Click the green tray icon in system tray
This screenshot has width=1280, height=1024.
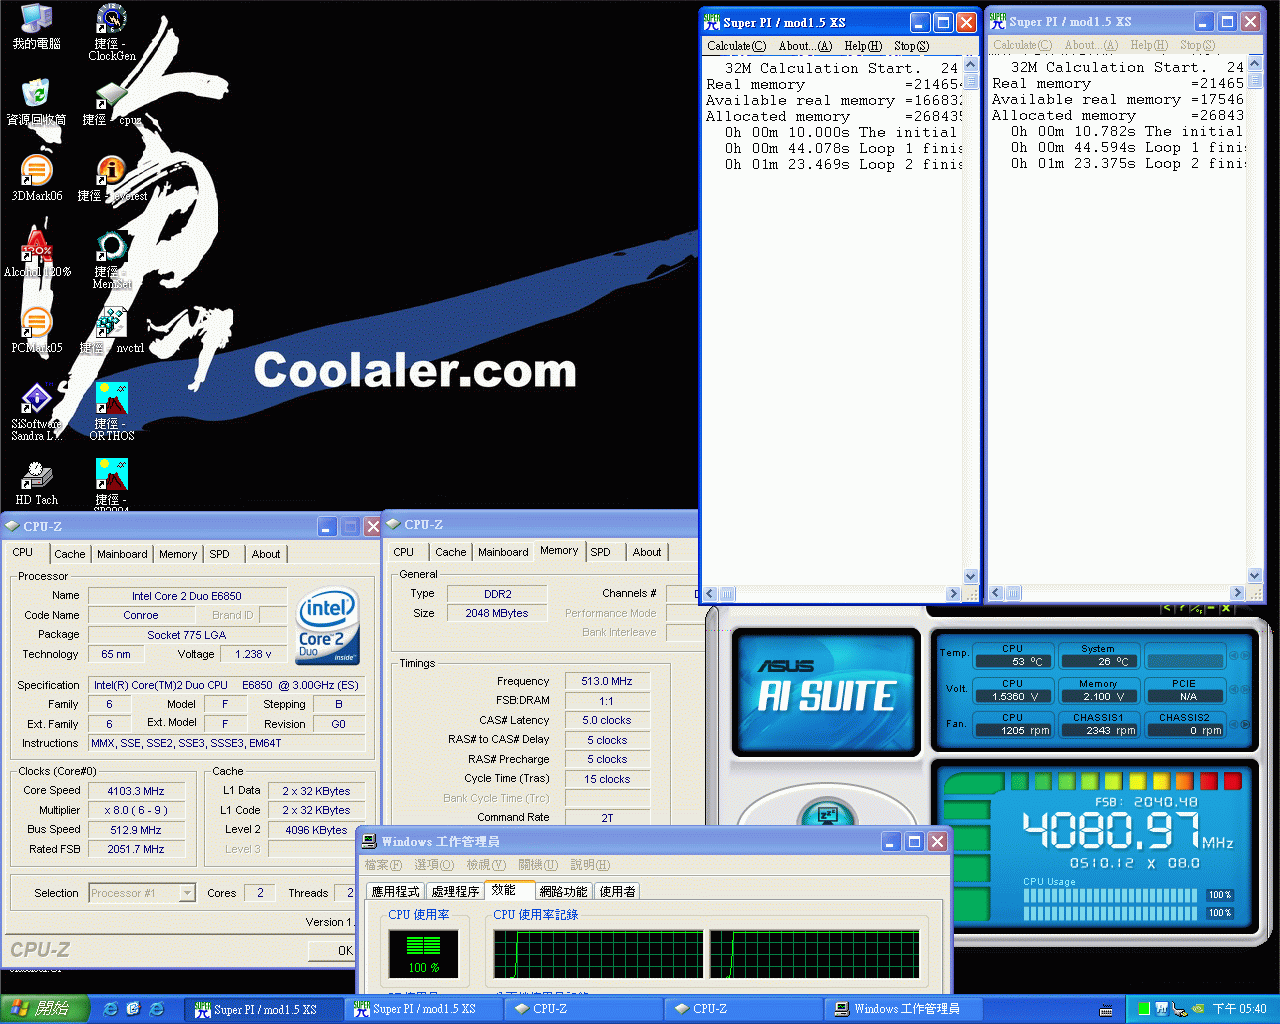[x=1144, y=1009]
